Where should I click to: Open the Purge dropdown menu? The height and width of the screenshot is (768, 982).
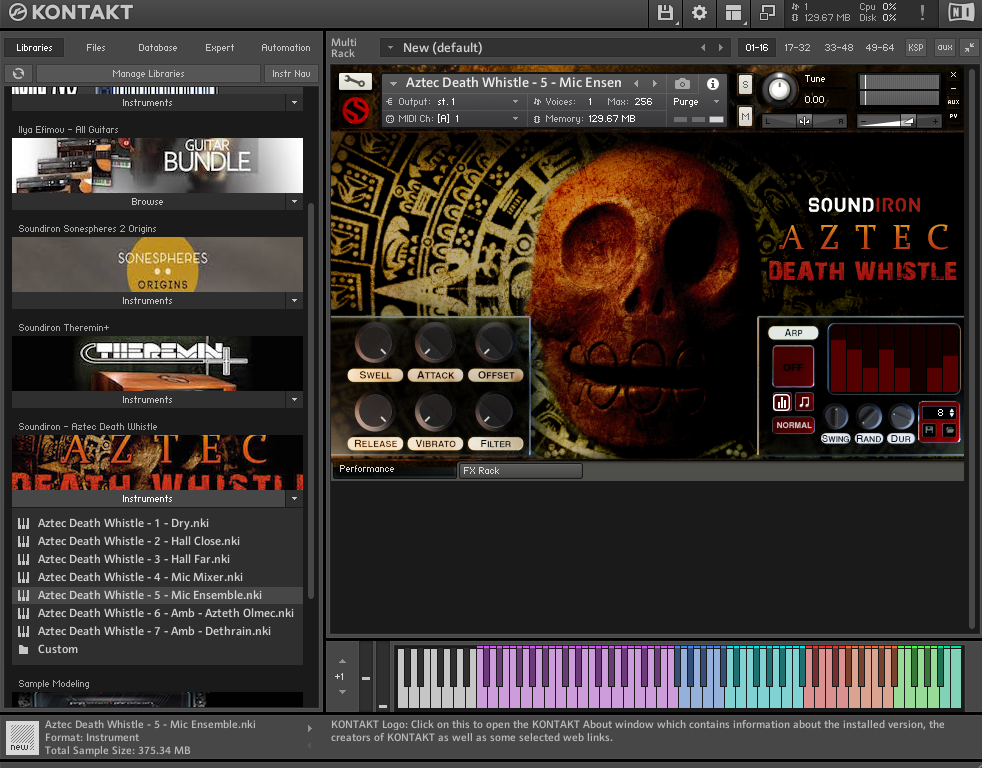696,101
